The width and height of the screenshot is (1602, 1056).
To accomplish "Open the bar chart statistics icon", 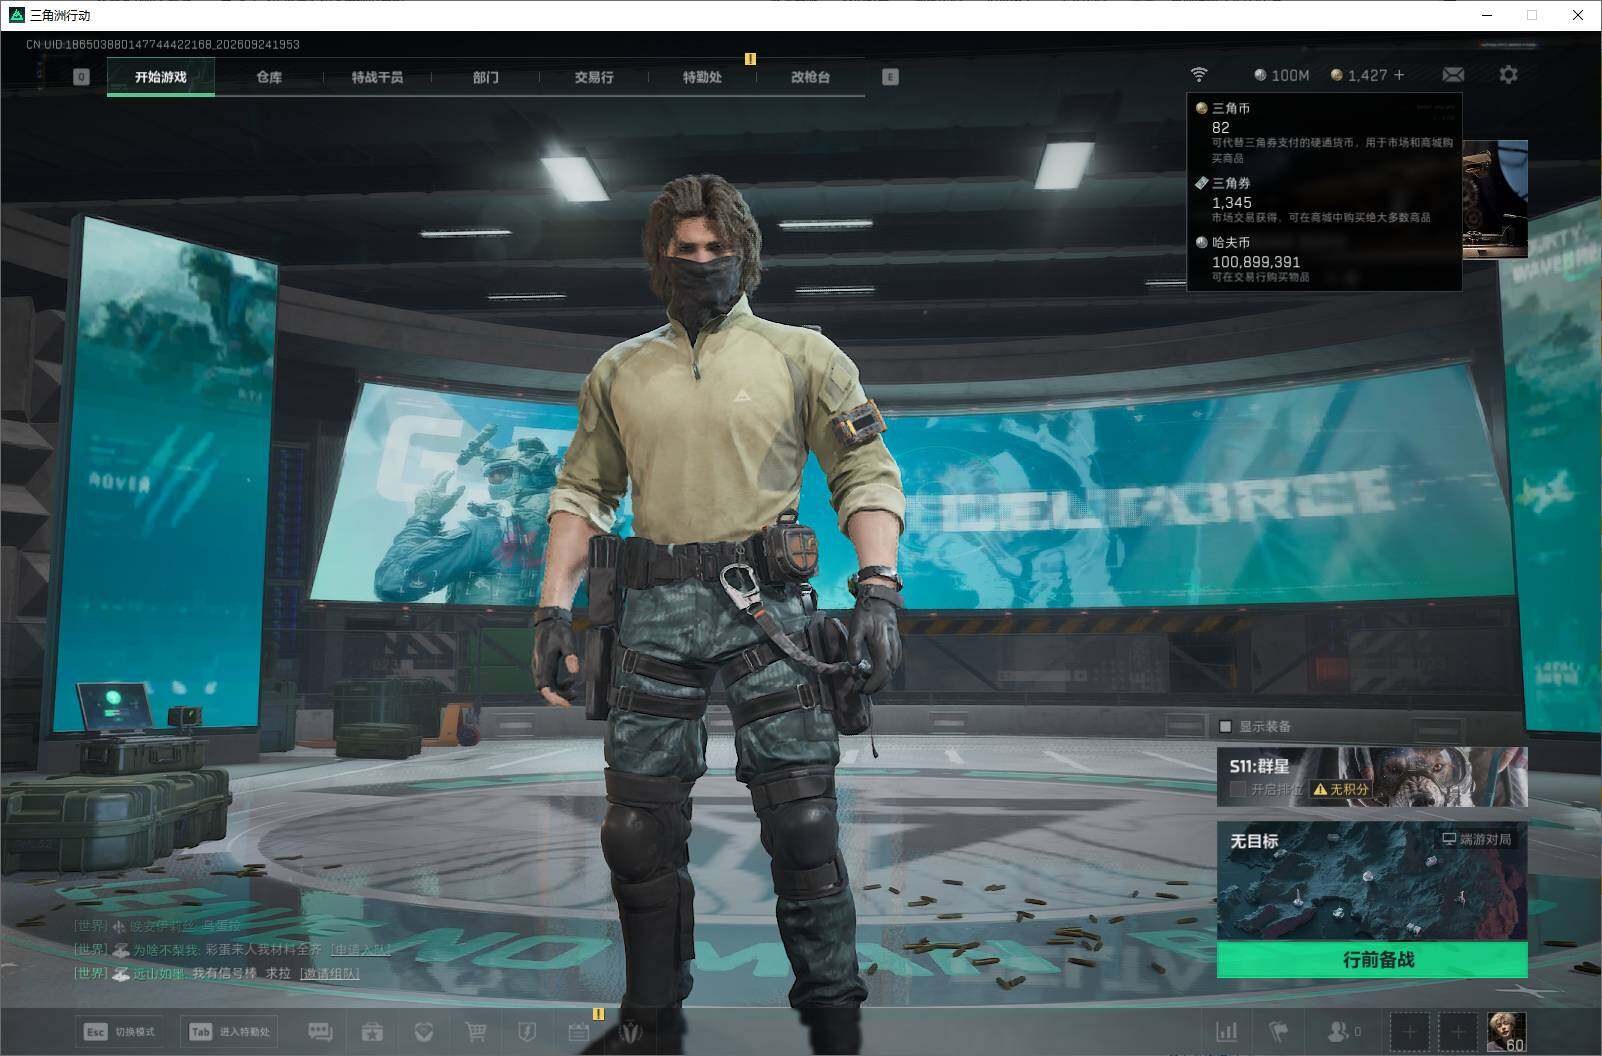I will (x=1226, y=1031).
